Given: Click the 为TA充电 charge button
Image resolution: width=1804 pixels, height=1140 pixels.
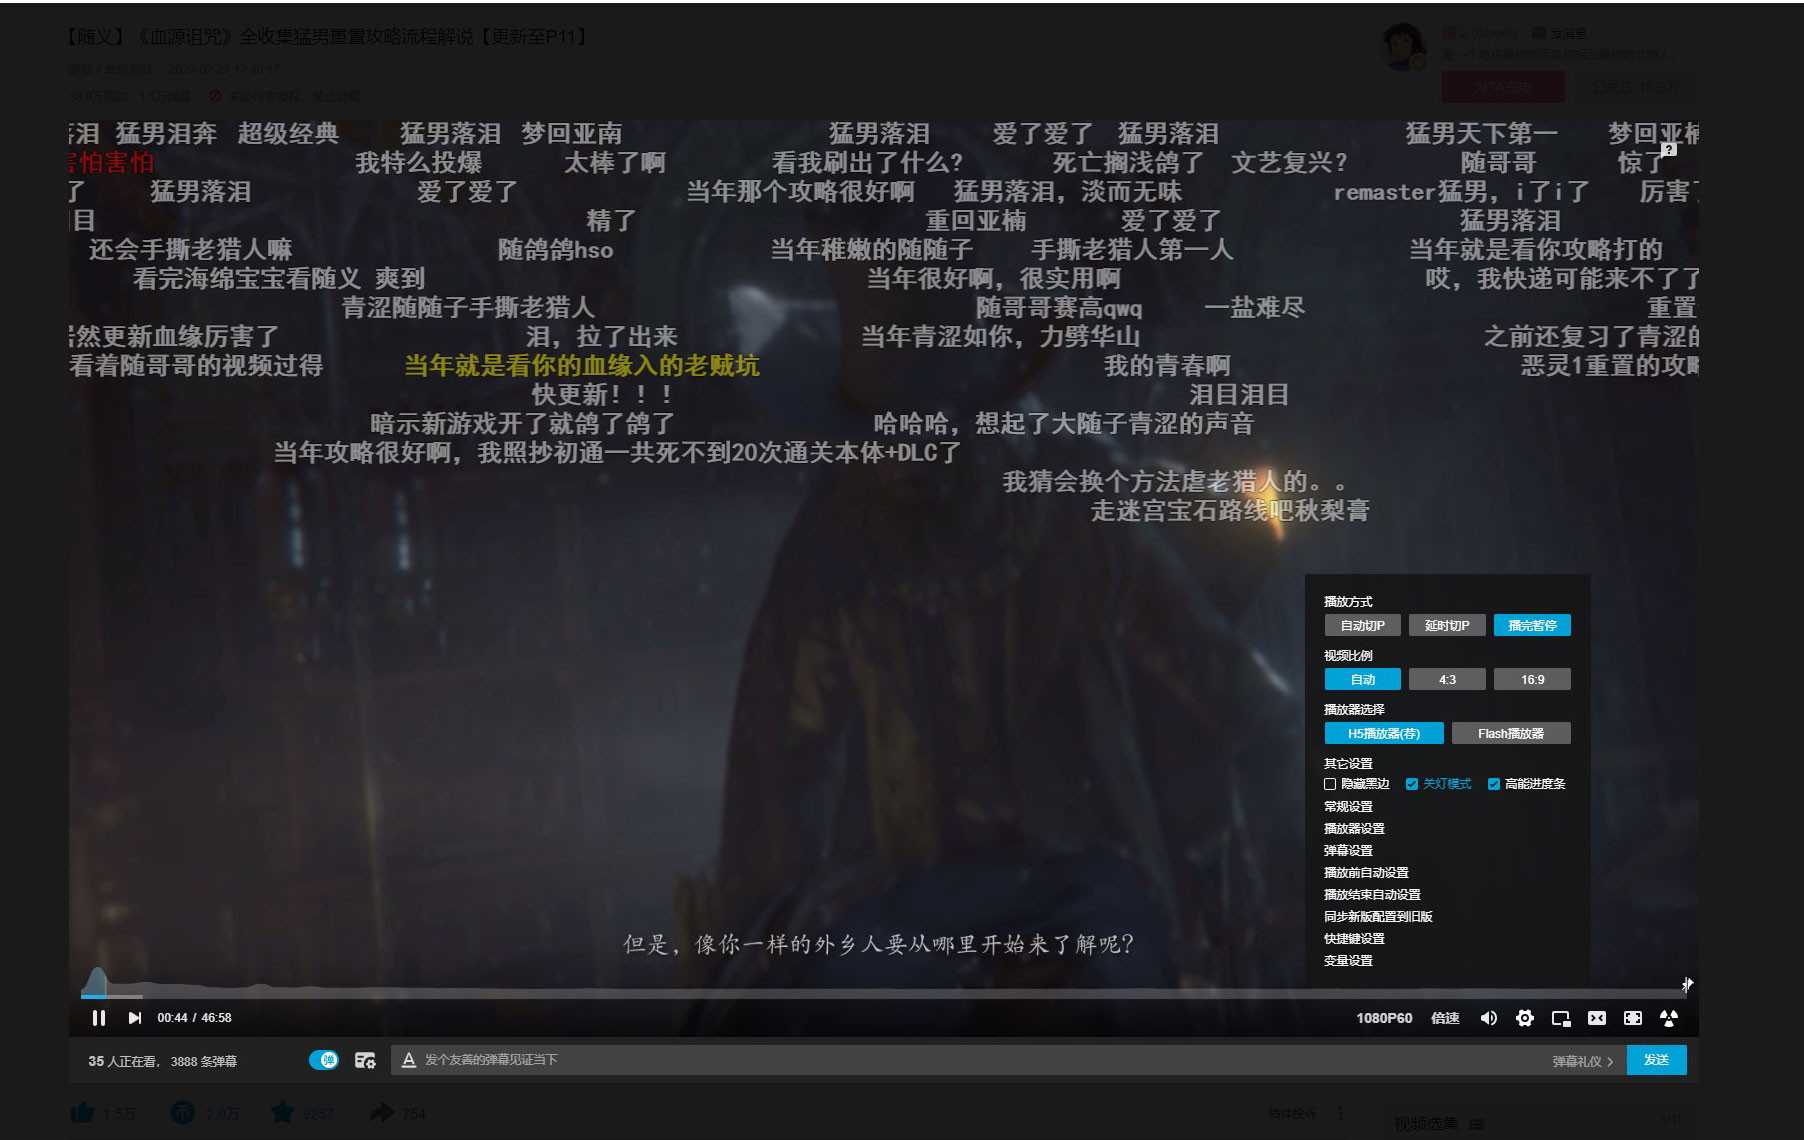Looking at the screenshot, I should pos(1502,88).
